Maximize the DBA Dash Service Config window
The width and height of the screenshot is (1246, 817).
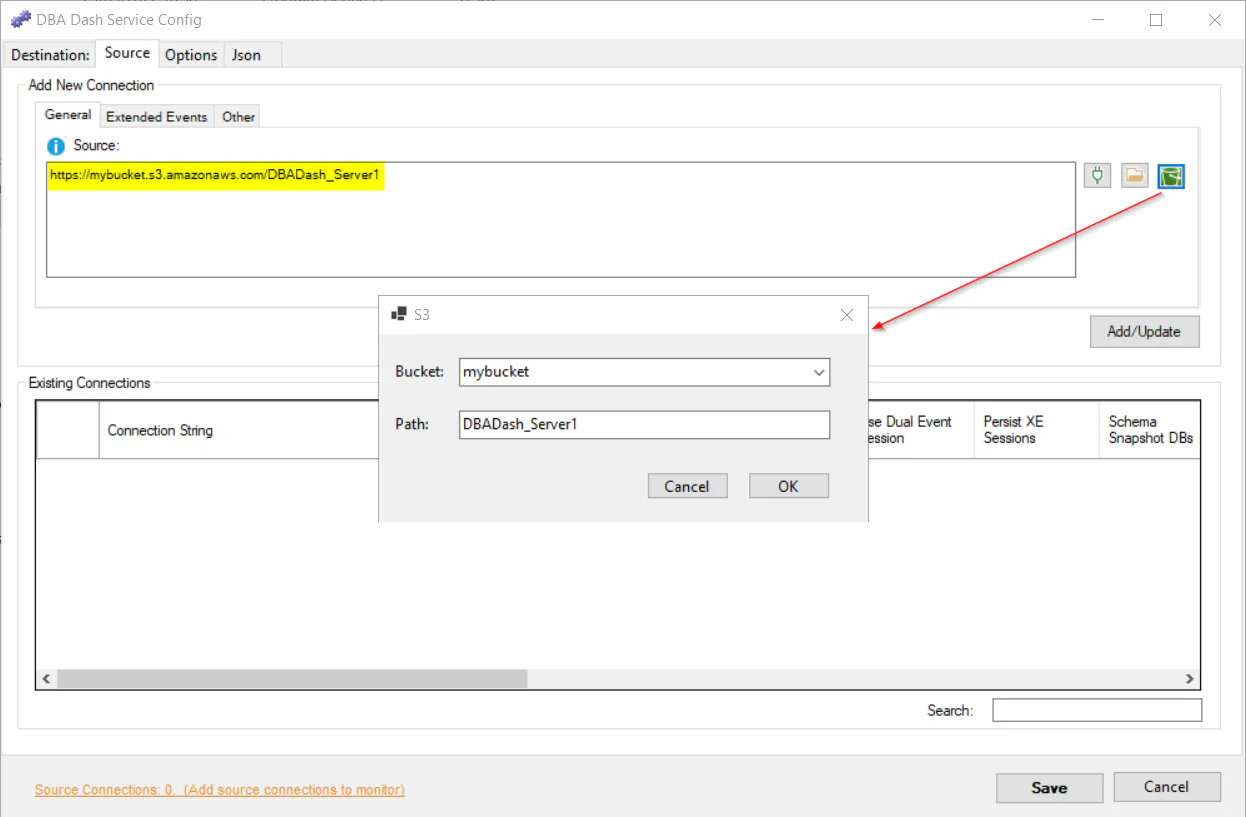[x=1156, y=20]
